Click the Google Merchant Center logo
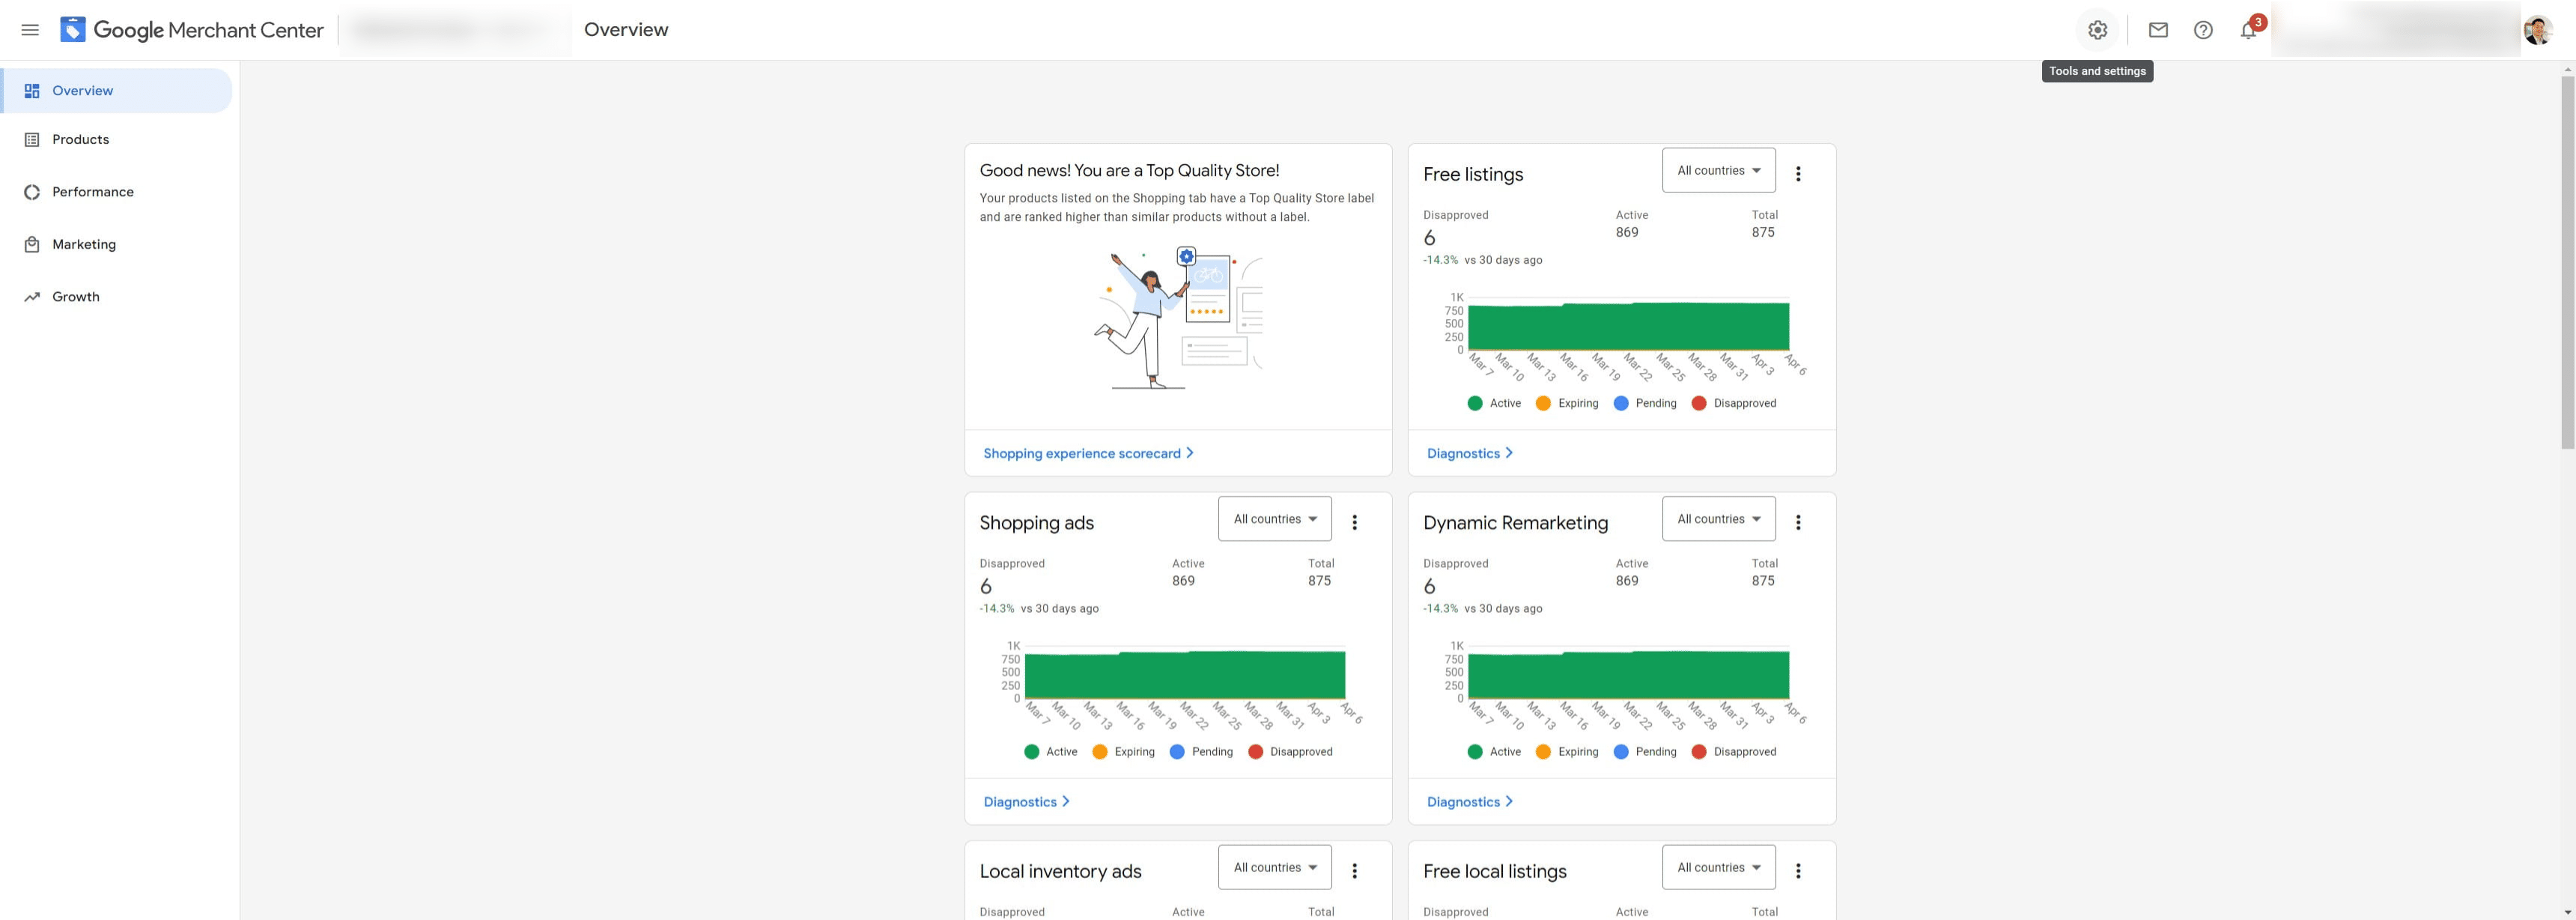 click(x=192, y=30)
